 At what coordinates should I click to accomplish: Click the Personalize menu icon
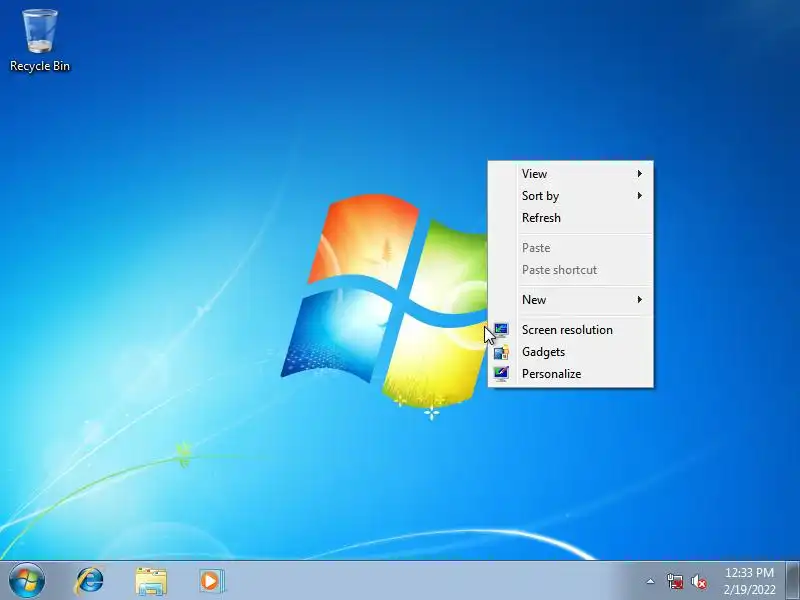point(501,374)
